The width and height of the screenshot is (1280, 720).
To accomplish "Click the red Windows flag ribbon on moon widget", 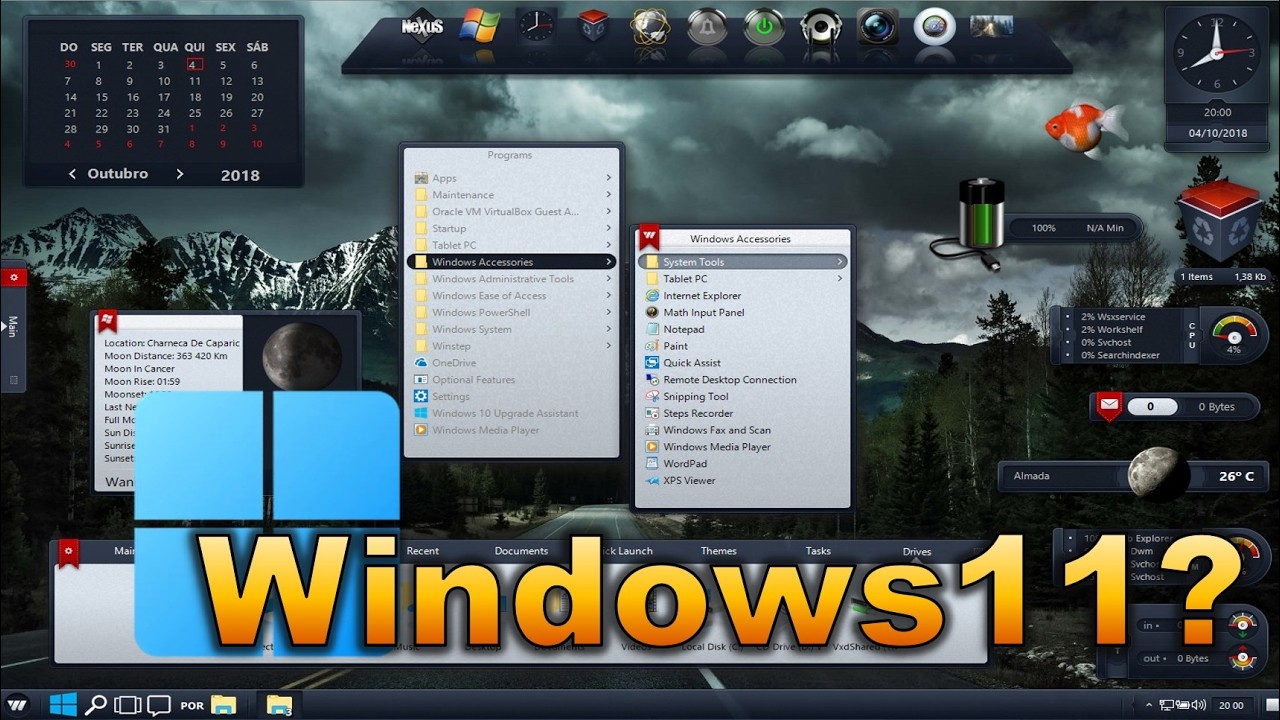I will coord(108,321).
